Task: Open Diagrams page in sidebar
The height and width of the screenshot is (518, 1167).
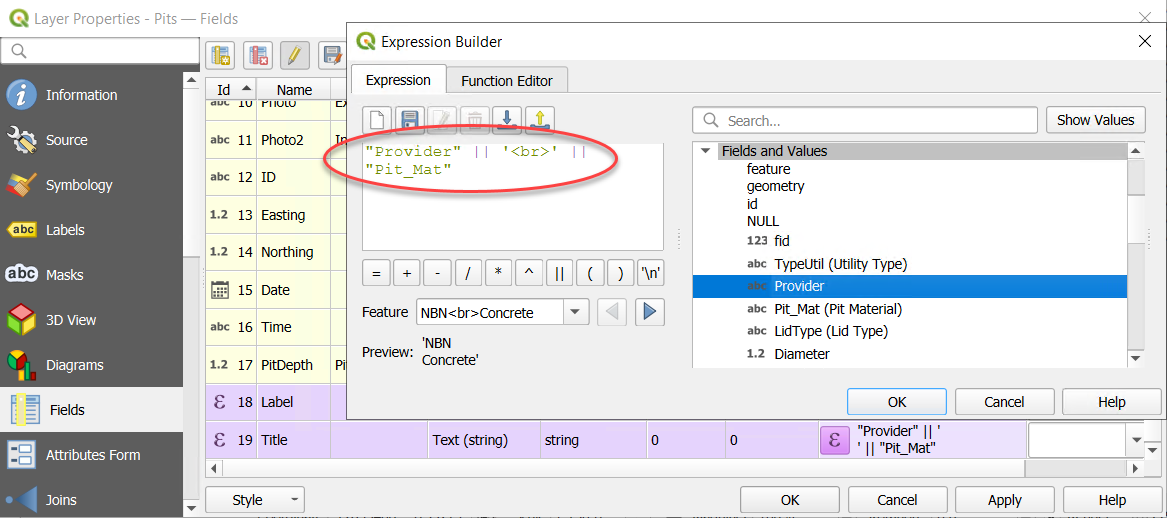Action: point(92,365)
